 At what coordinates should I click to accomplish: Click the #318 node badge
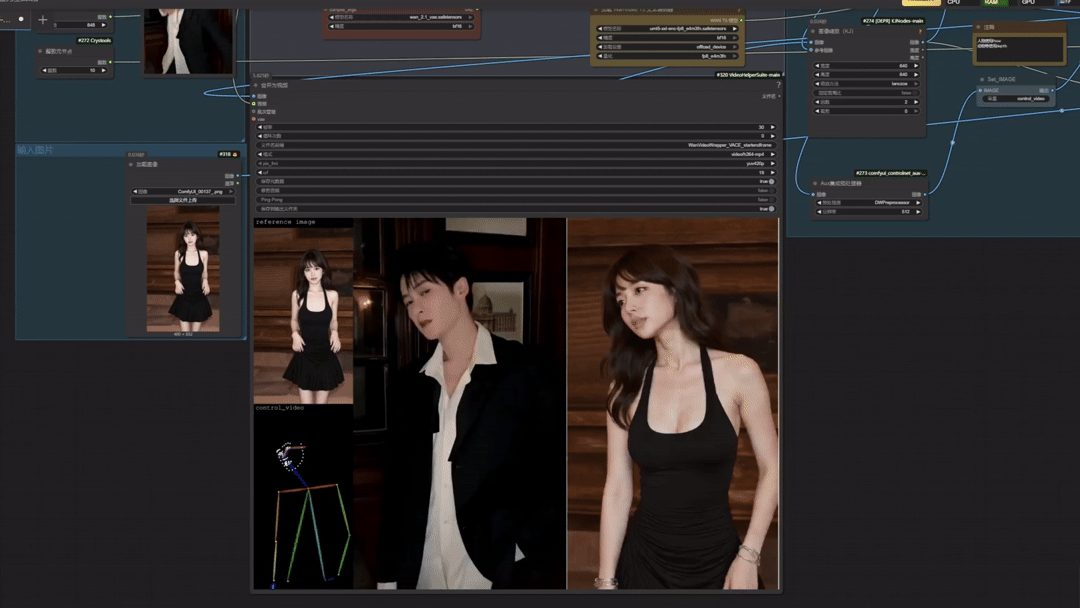point(228,154)
